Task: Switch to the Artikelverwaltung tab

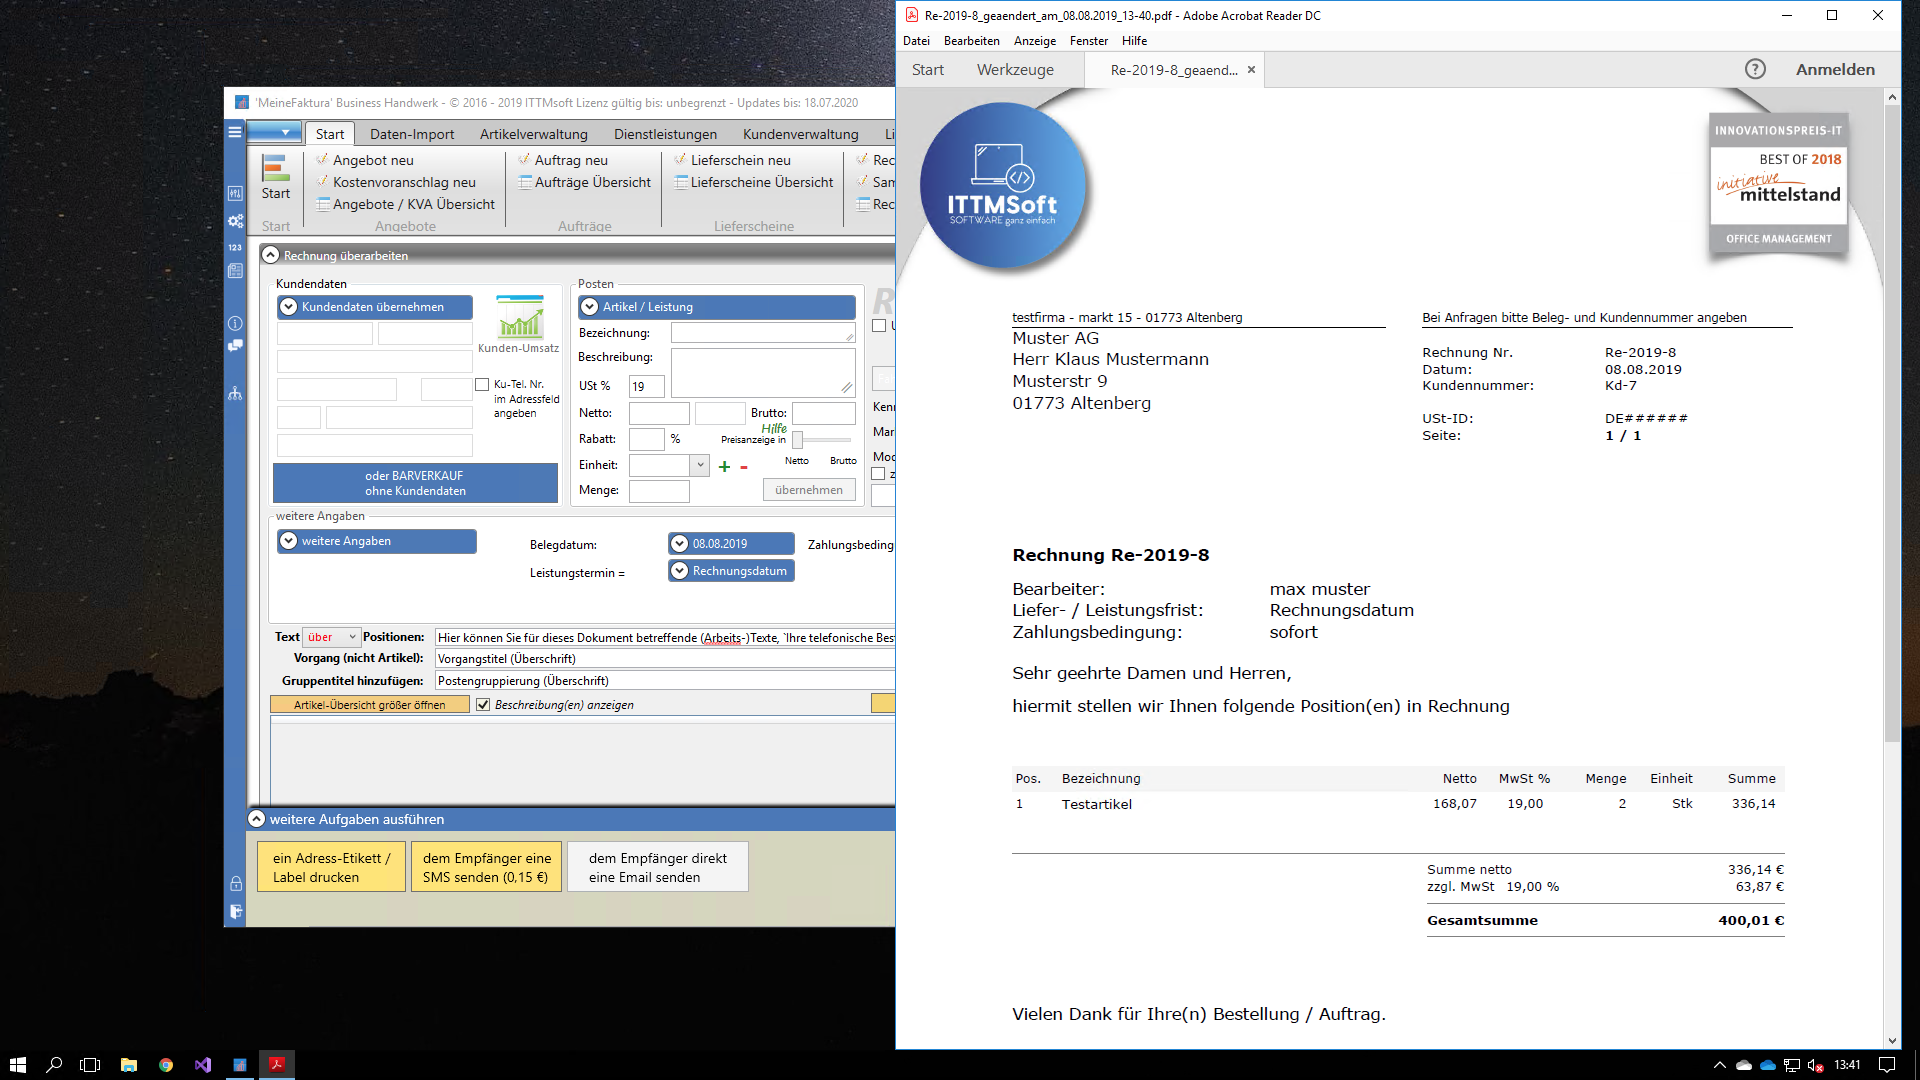Action: point(534,134)
